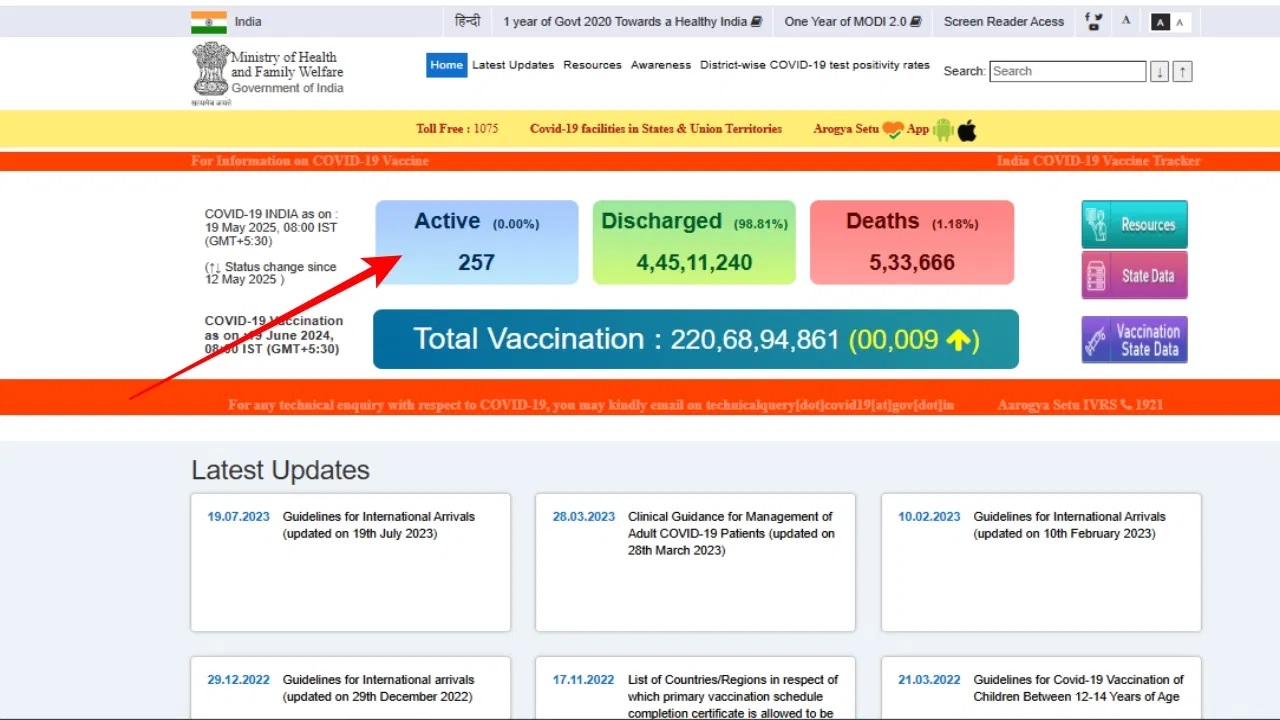Click the search down arrow button

point(1160,71)
